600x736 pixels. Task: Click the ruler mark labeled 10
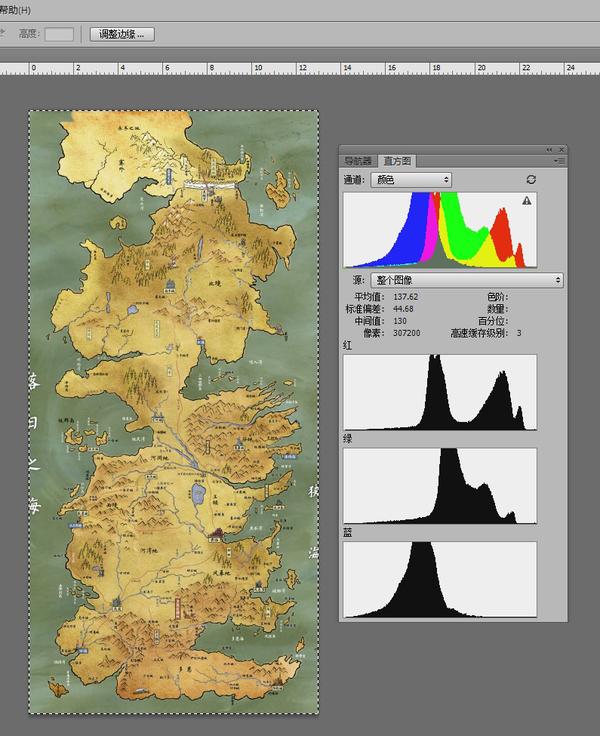tap(258, 68)
